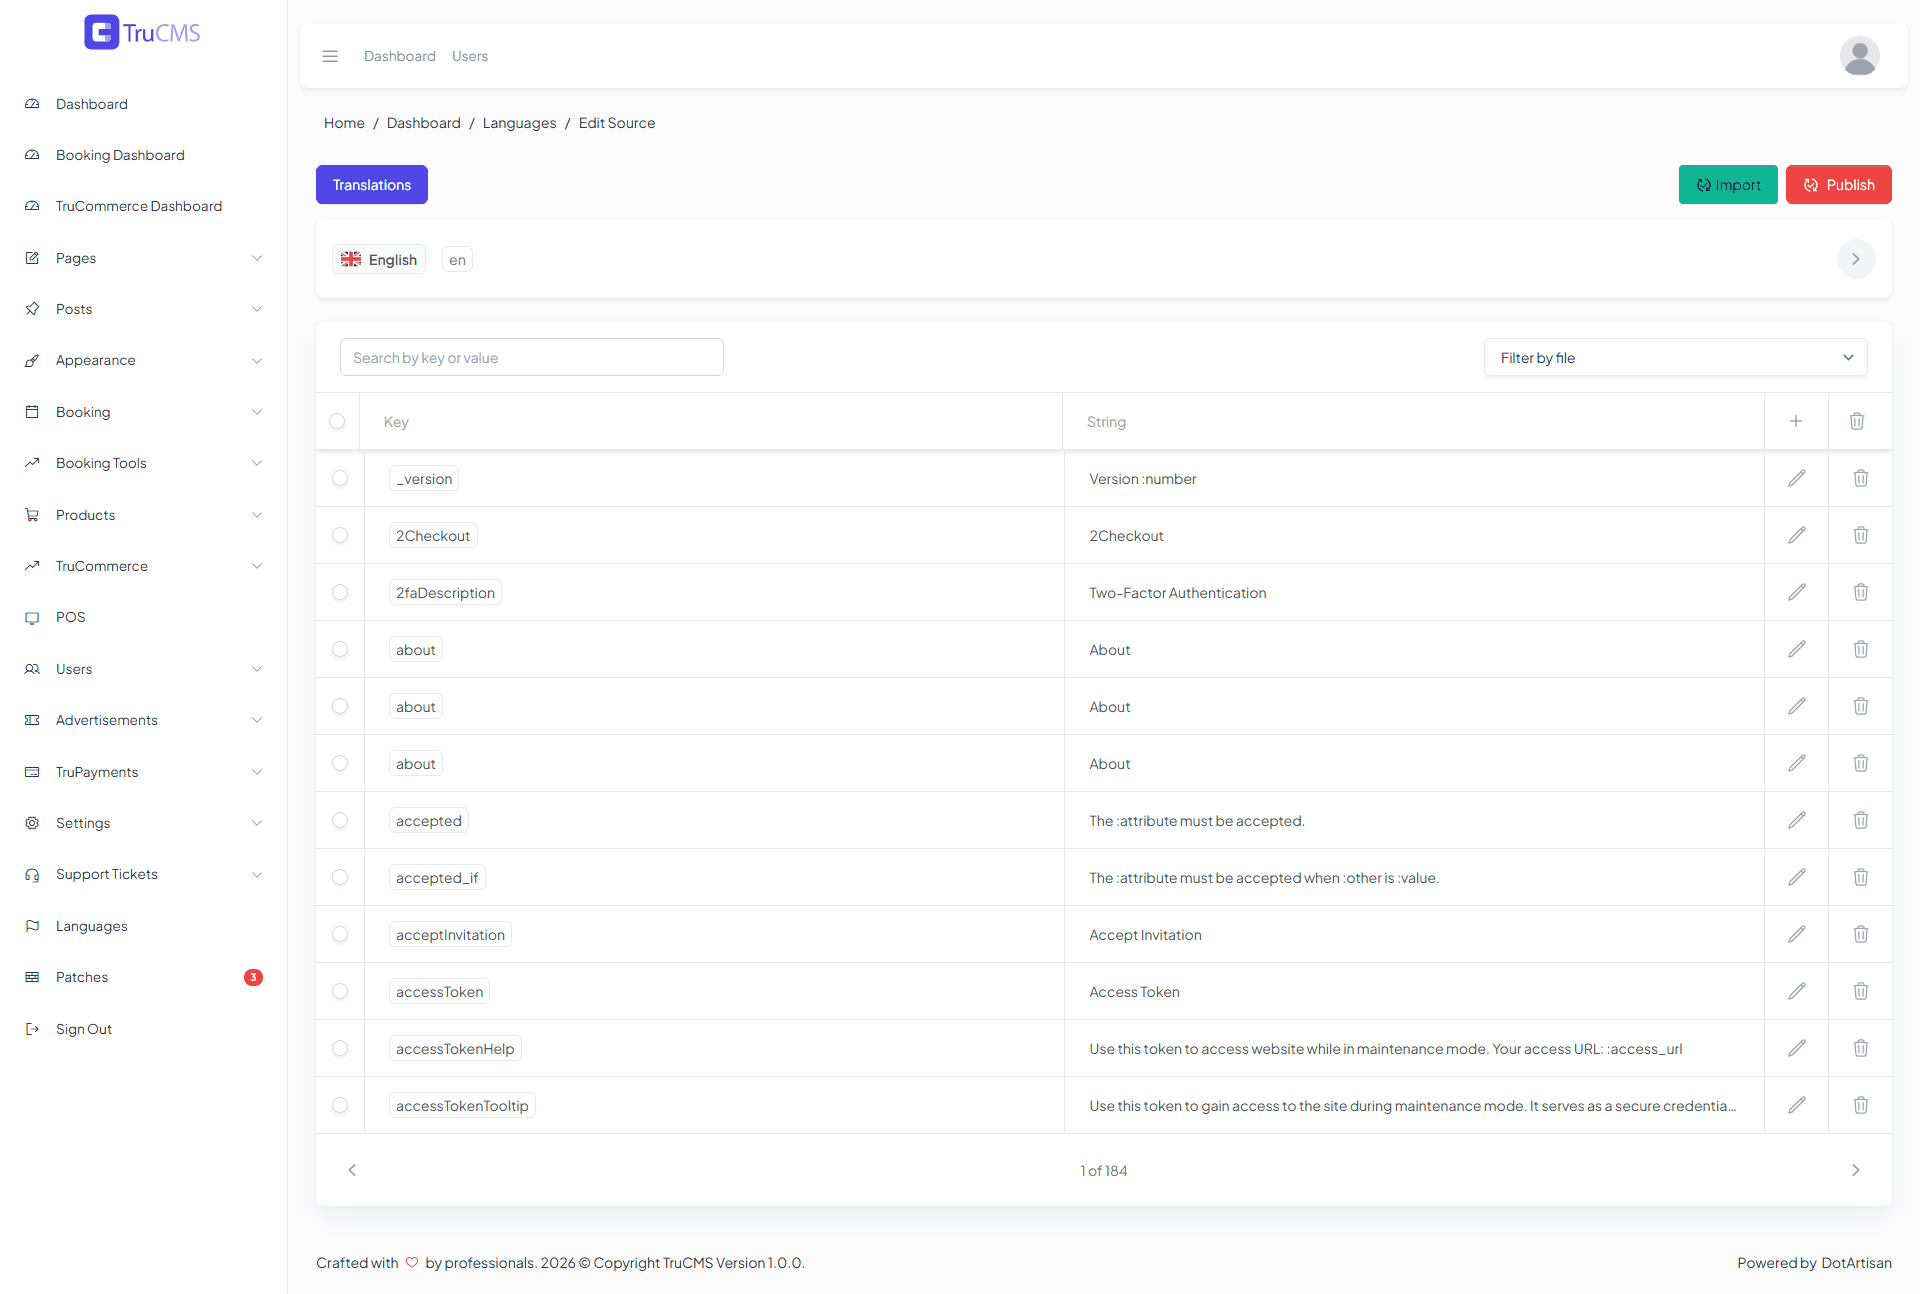Click the TruCMS logo
The height and width of the screenshot is (1294, 1920).
click(x=142, y=32)
